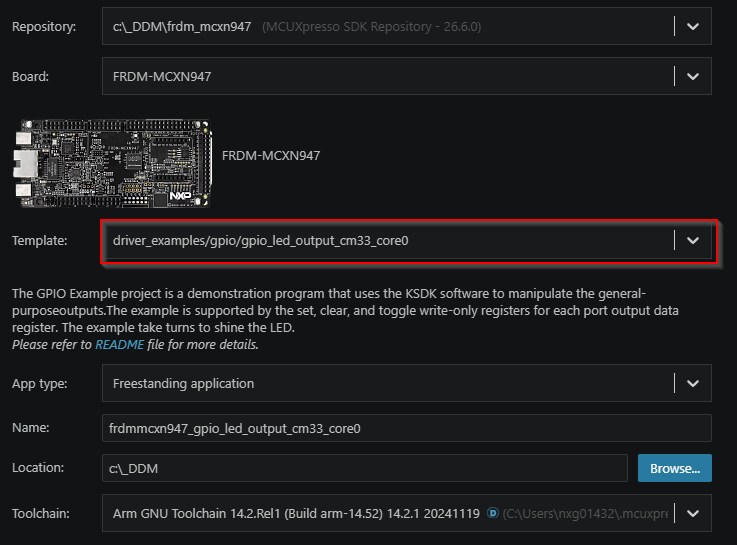Viewport: 737px width, 545px height.
Task: Click the blue default-toolchain icon in Toolchain field
Action: tap(492, 513)
